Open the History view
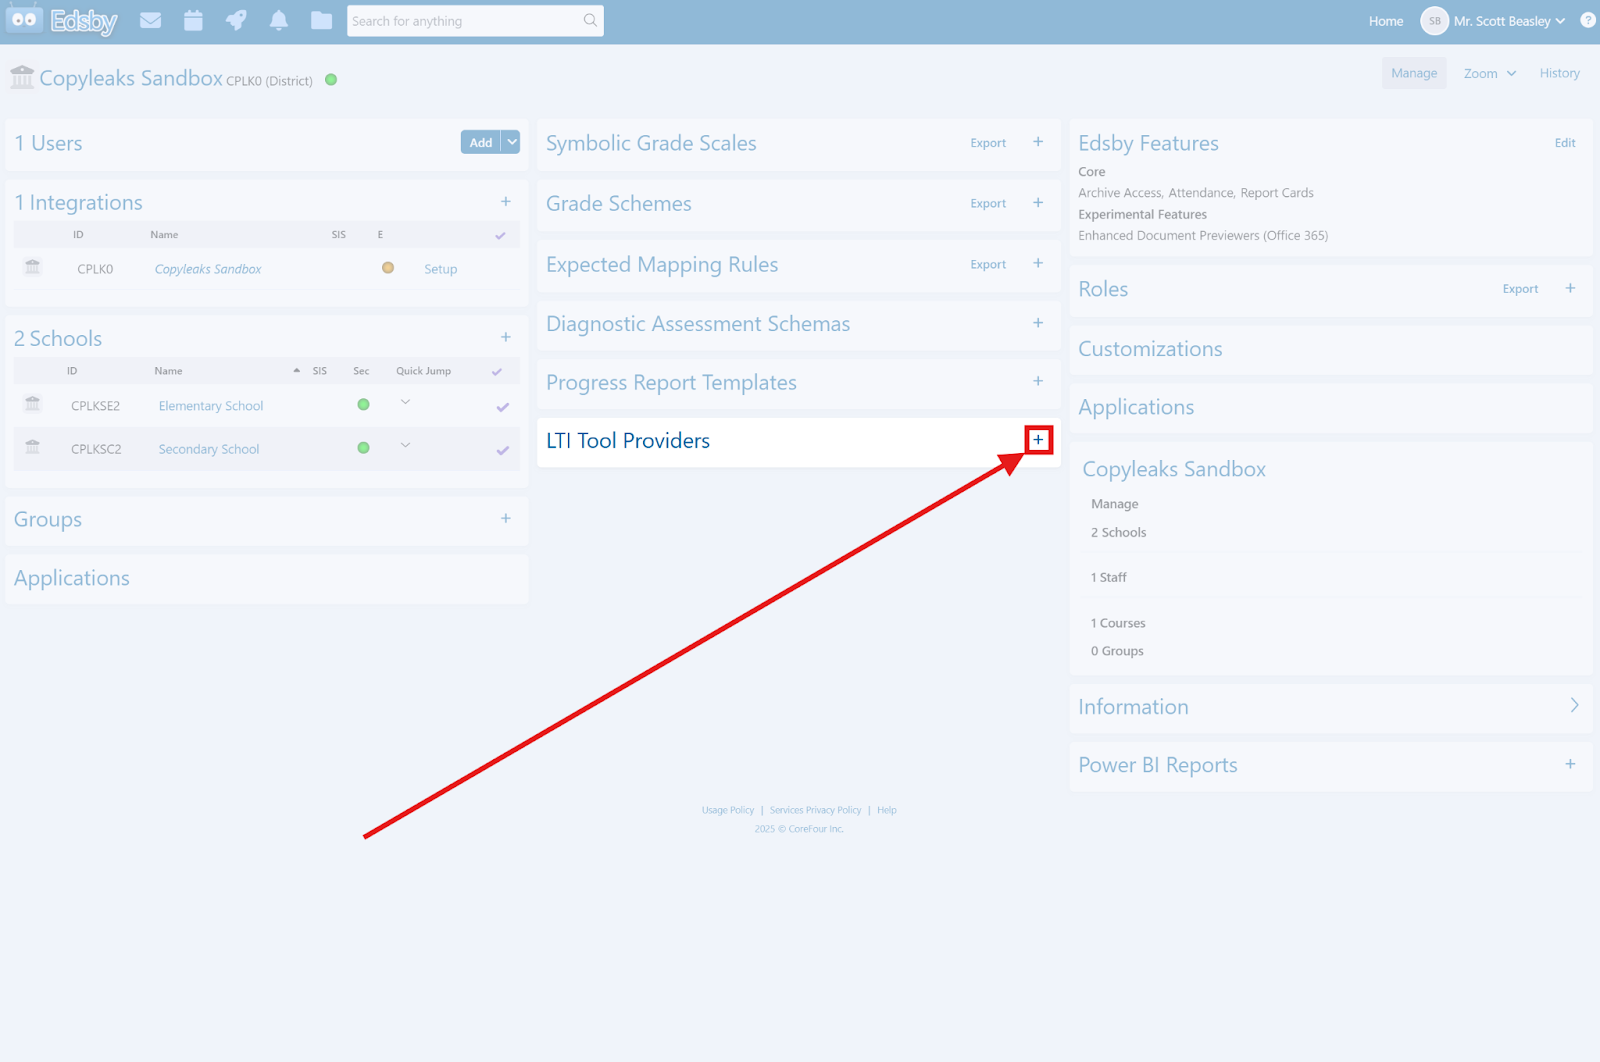 pyautogui.click(x=1560, y=73)
